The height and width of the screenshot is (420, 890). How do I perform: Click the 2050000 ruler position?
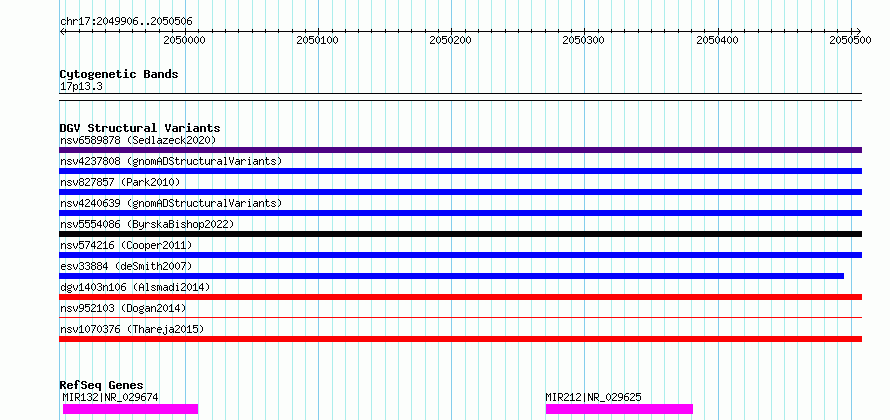185,40
